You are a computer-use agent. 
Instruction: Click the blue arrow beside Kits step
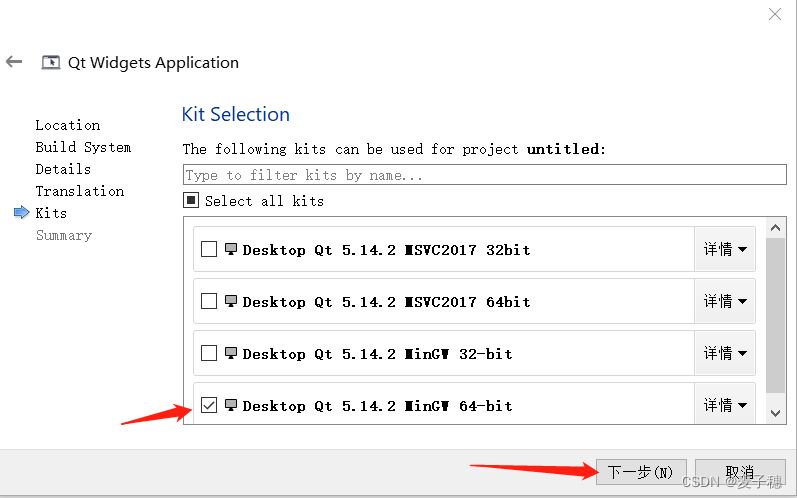click(21, 212)
